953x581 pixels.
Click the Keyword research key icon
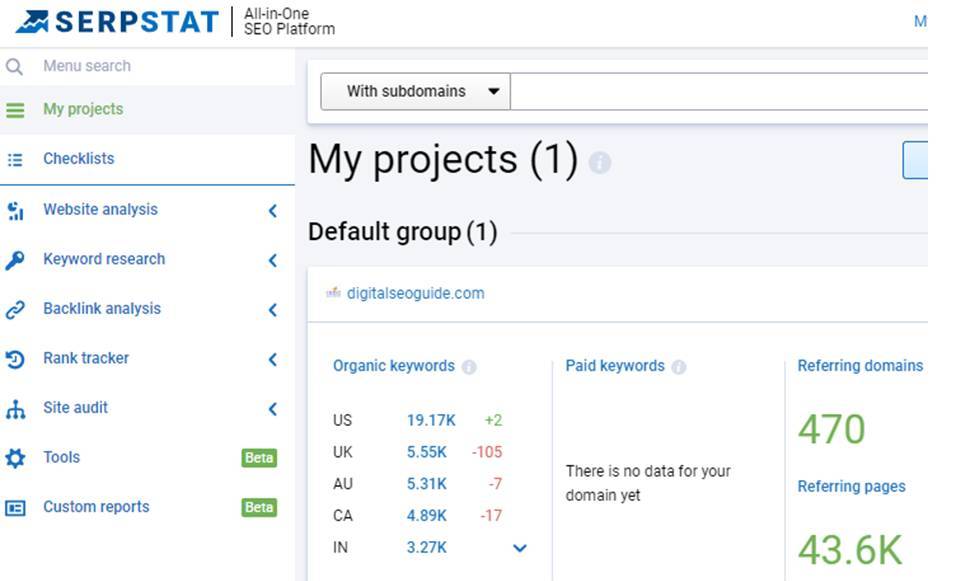click(15, 260)
